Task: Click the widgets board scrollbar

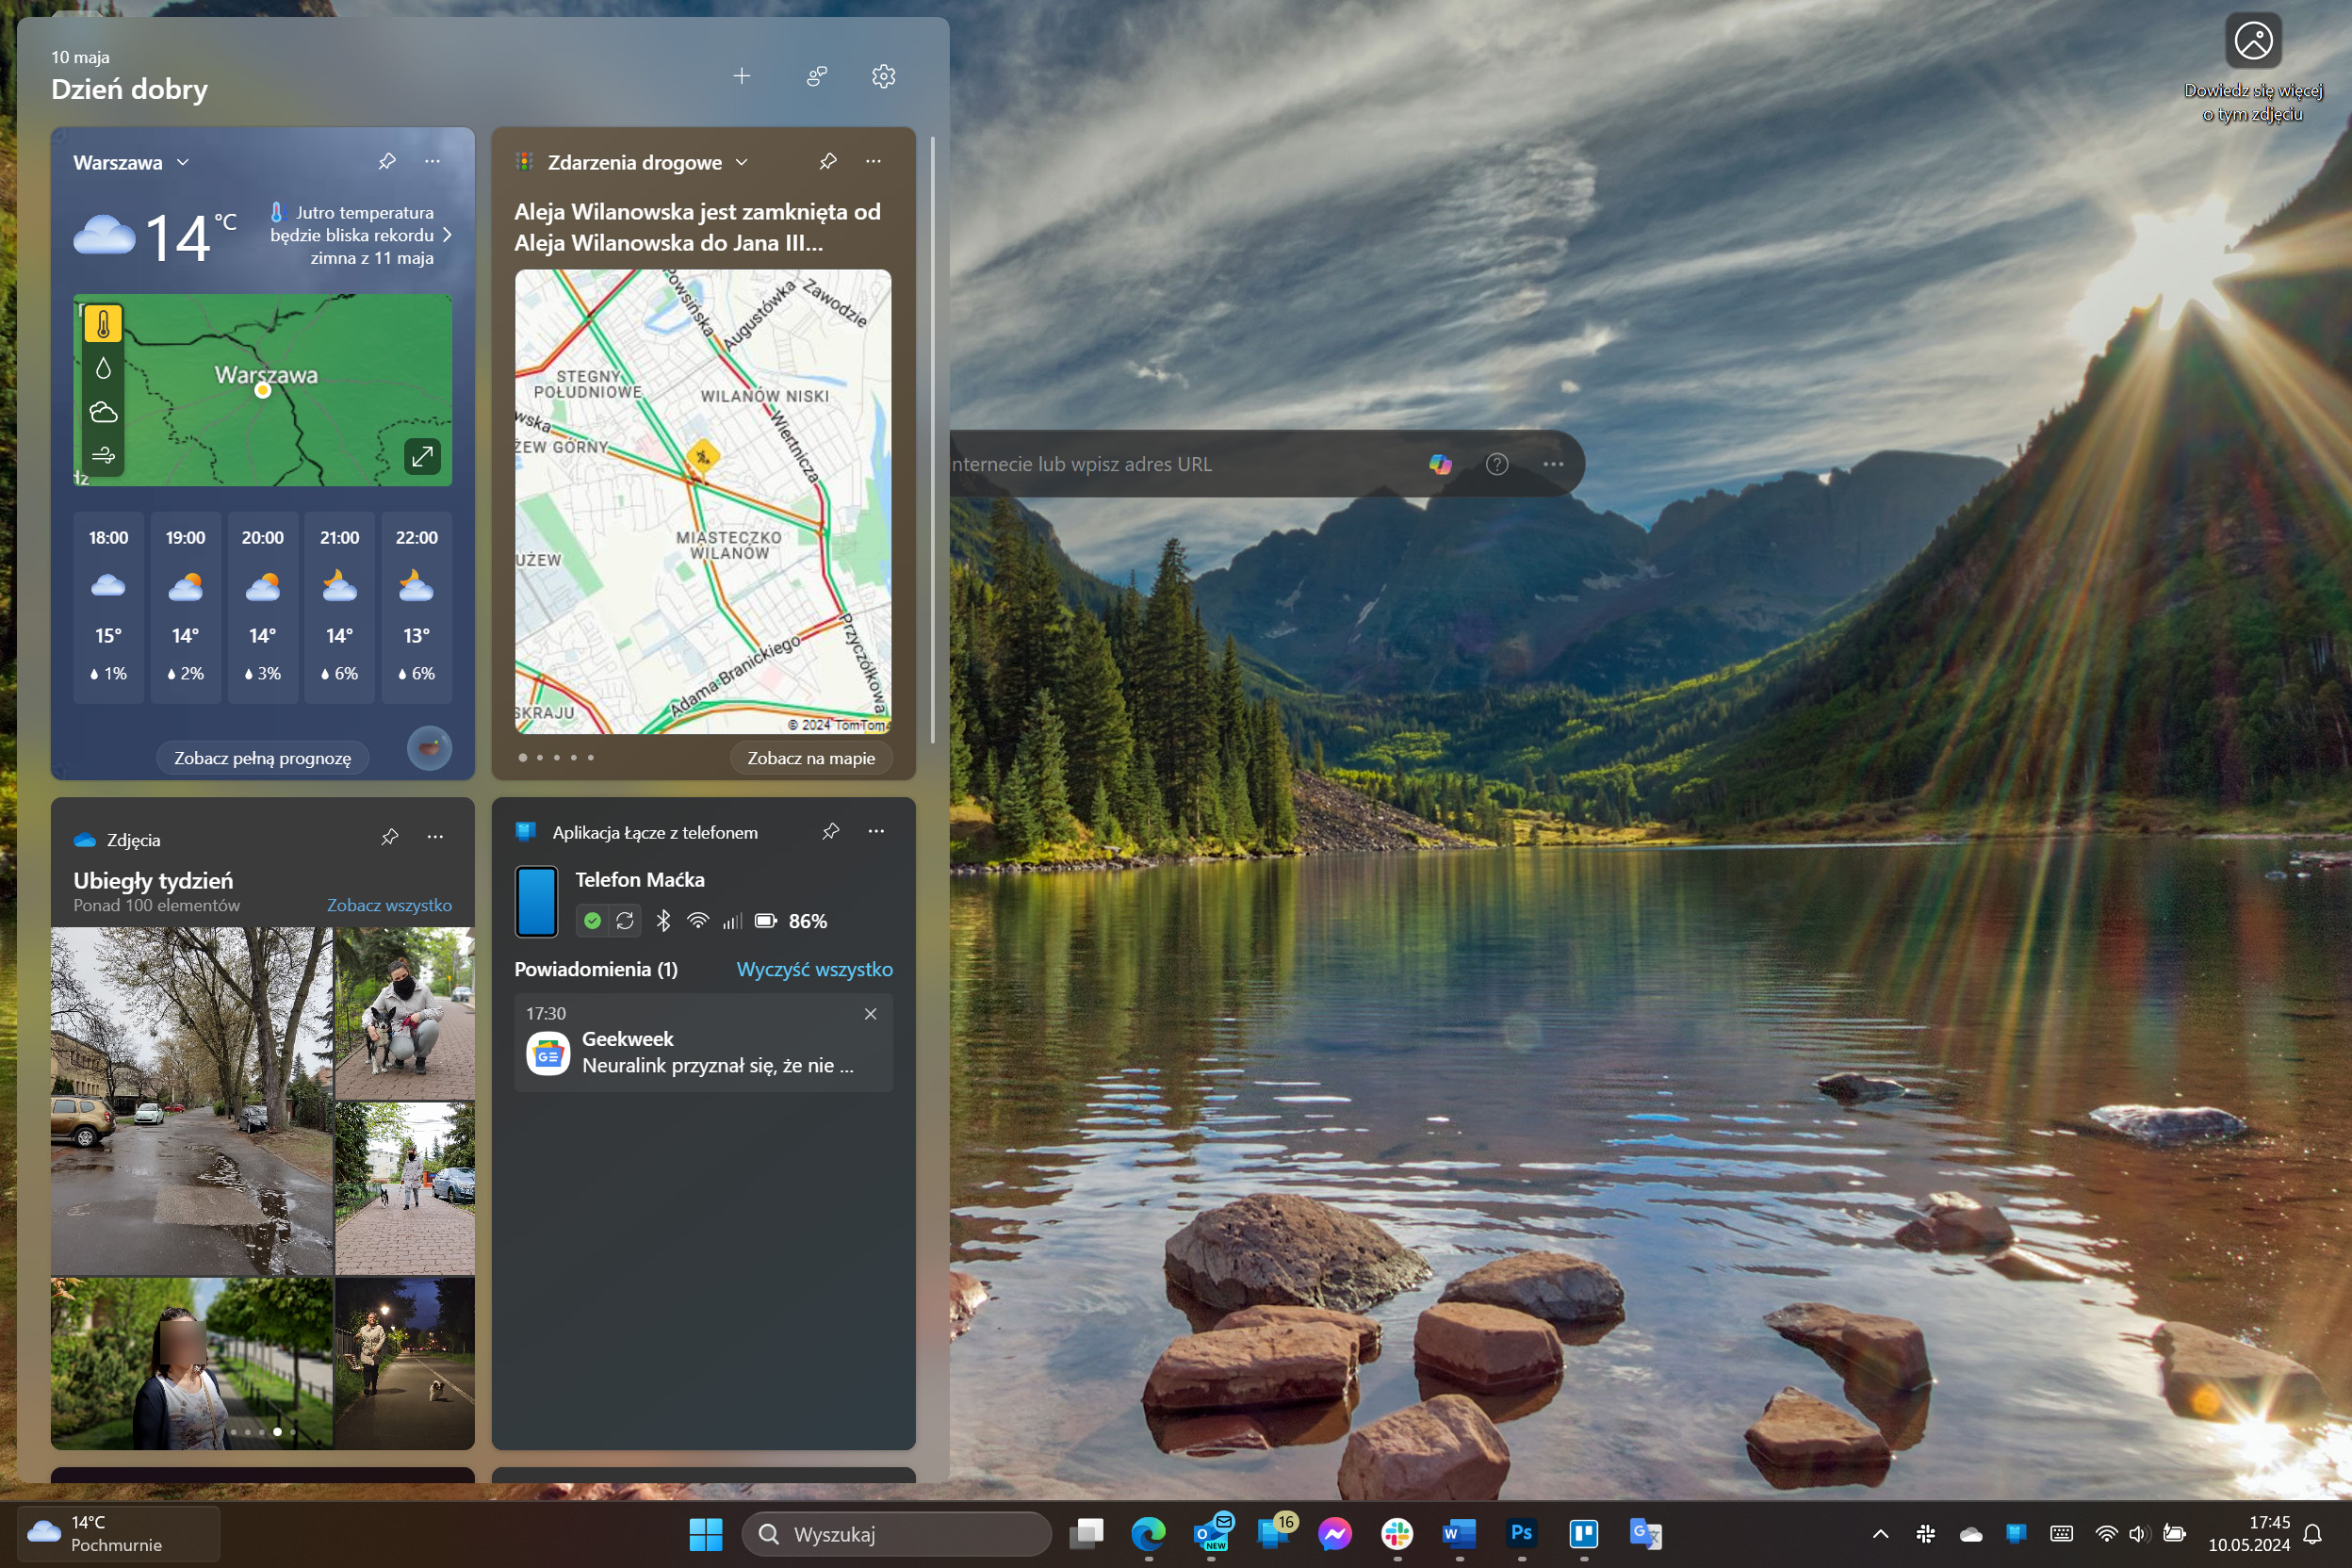Action: (x=932, y=440)
